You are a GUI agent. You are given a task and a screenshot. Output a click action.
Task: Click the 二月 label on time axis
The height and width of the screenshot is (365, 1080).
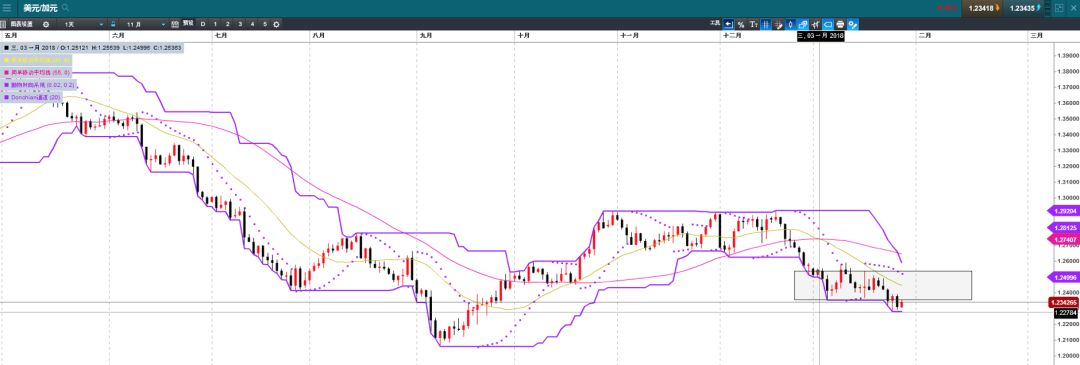point(924,35)
